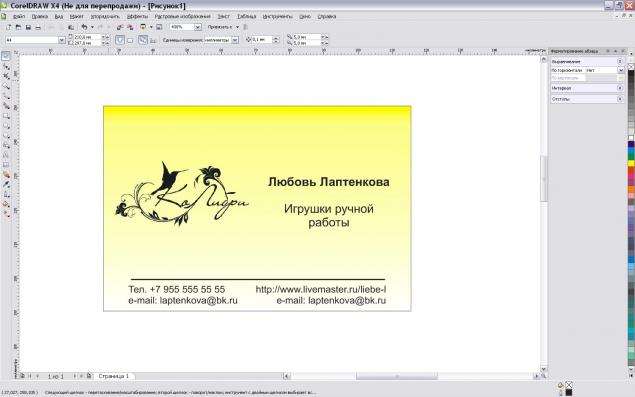
Task: Click the Страница 1 page tab
Action: 114,376
